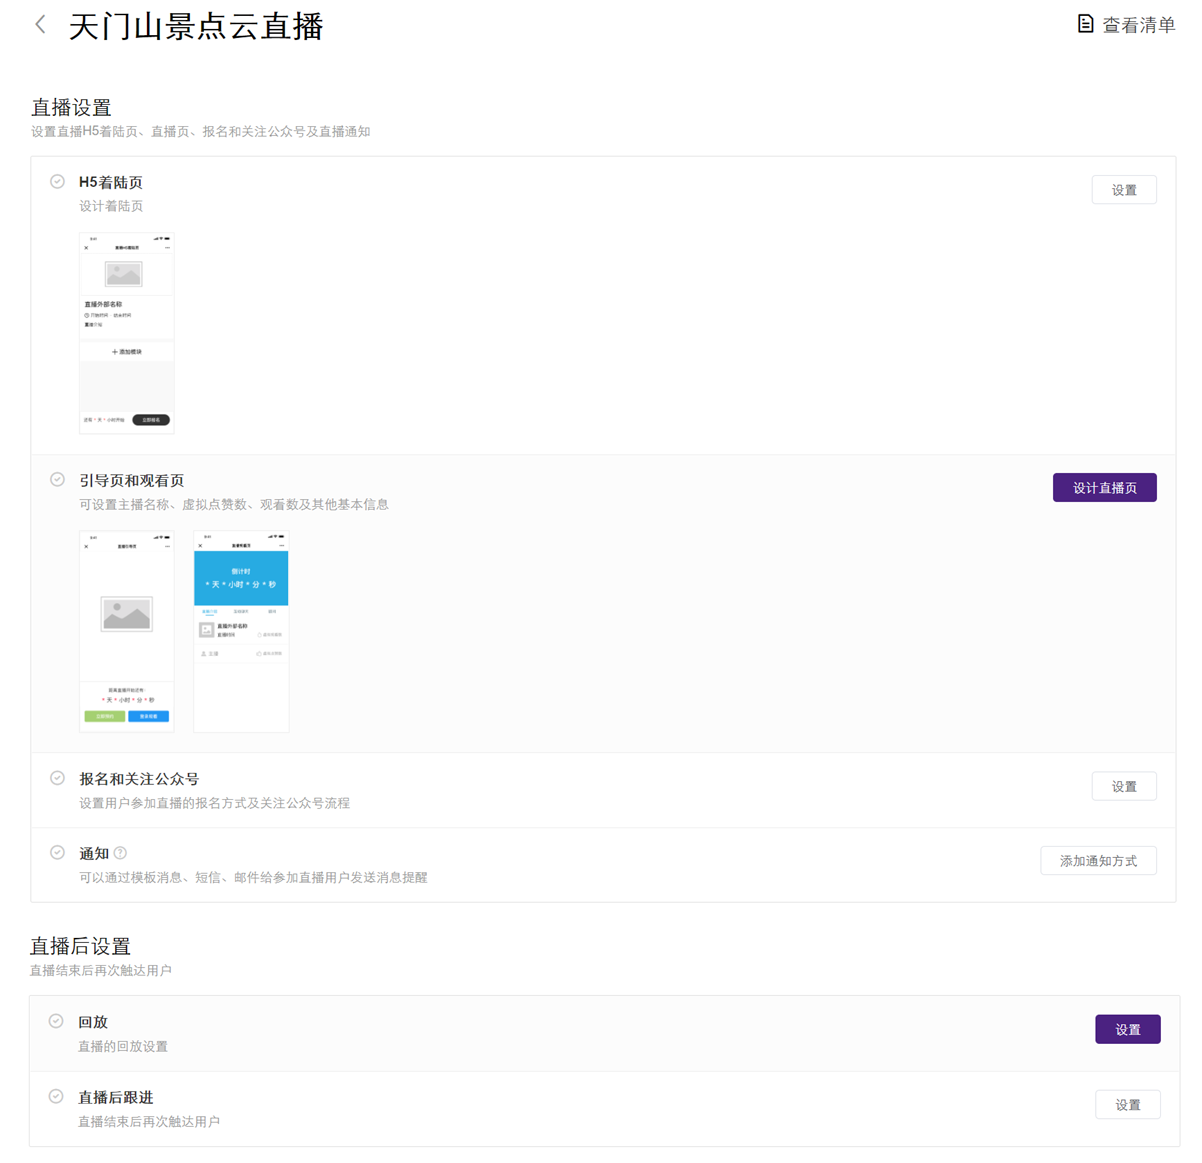The image size is (1202, 1163).
Task: Click the check circle icon beside H5着陆页
Action: coord(58,182)
